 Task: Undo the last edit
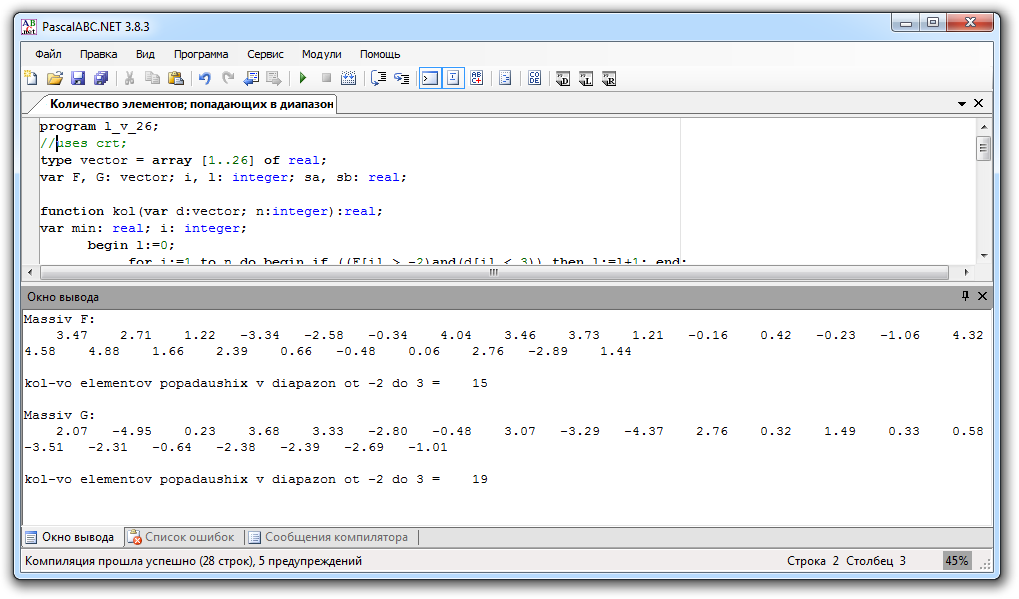point(204,78)
